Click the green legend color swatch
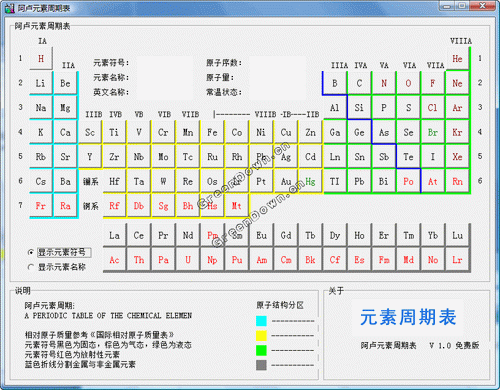The image size is (500, 390). 261,350
